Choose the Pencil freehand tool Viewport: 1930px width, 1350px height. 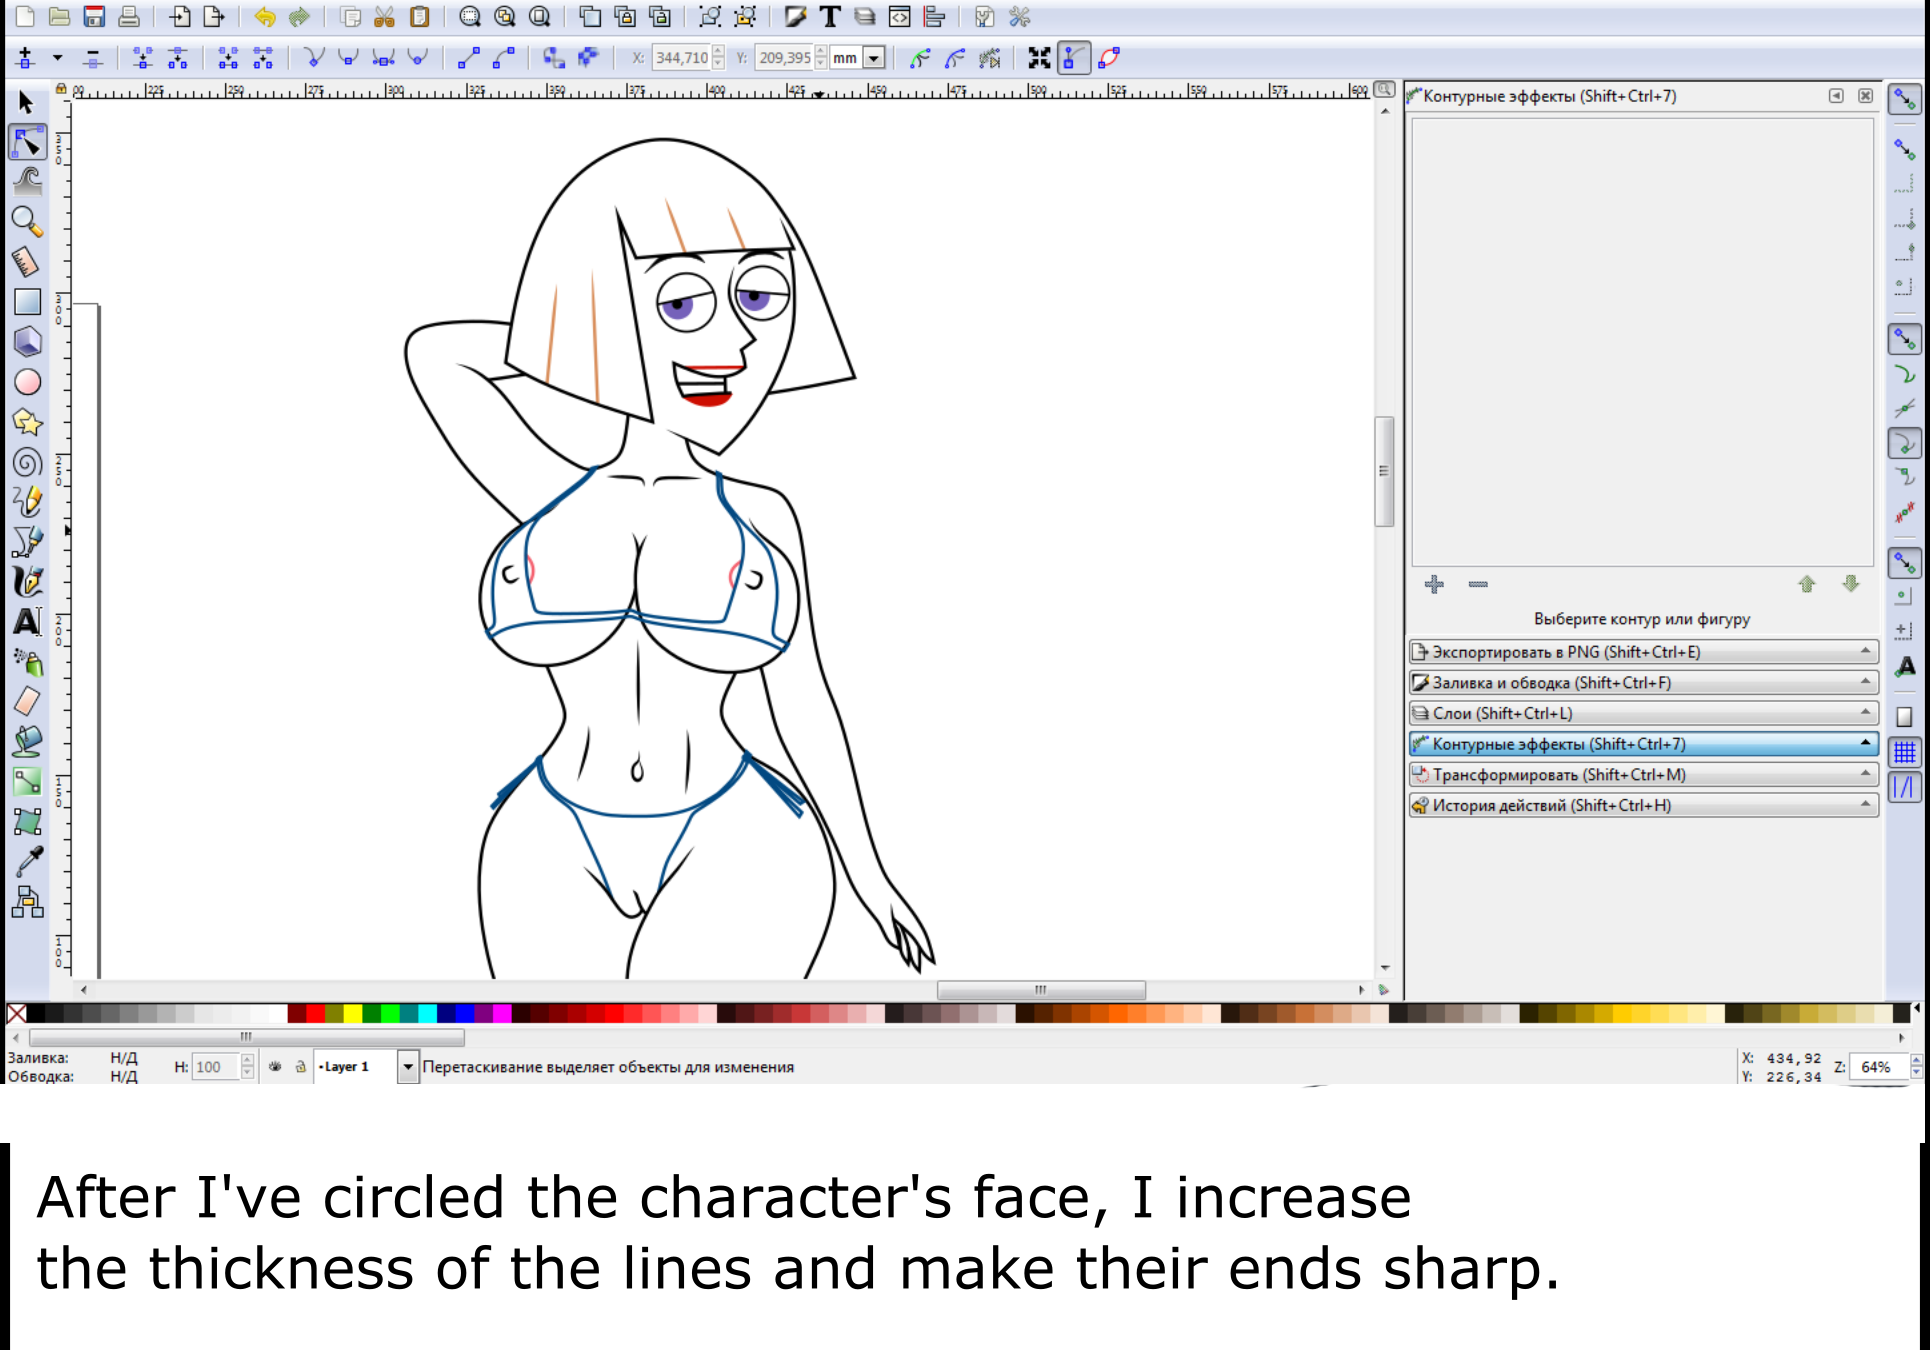coord(27,501)
